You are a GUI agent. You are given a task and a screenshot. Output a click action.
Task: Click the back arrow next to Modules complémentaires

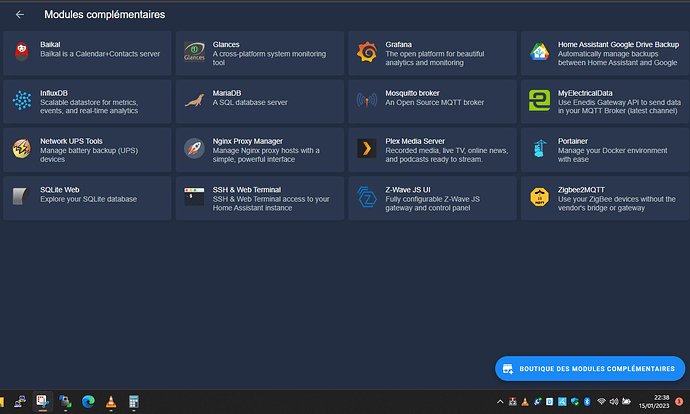[20, 15]
